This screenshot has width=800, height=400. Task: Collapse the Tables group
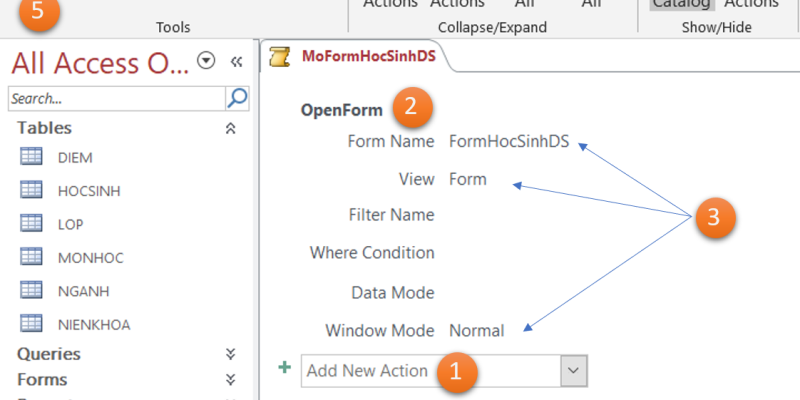(x=230, y=129)
